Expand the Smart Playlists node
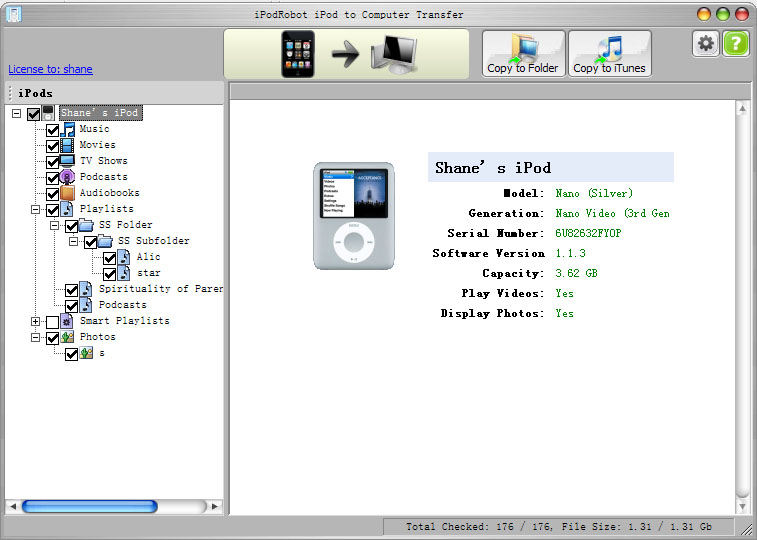This screenshot has width=757, height=540. click(35, 321)
